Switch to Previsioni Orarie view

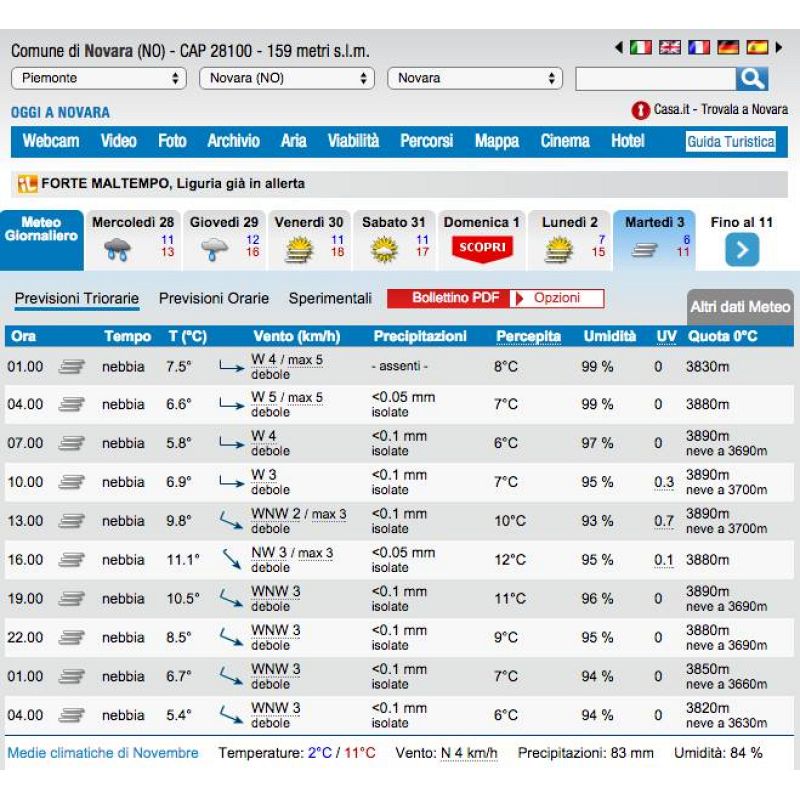click(x=214, y=298)
